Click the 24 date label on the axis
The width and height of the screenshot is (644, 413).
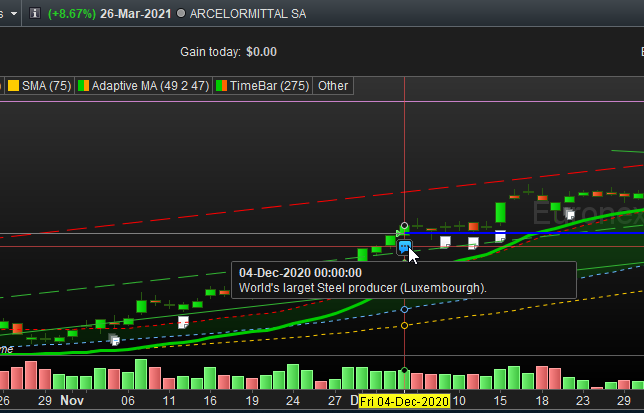point(292,400)
